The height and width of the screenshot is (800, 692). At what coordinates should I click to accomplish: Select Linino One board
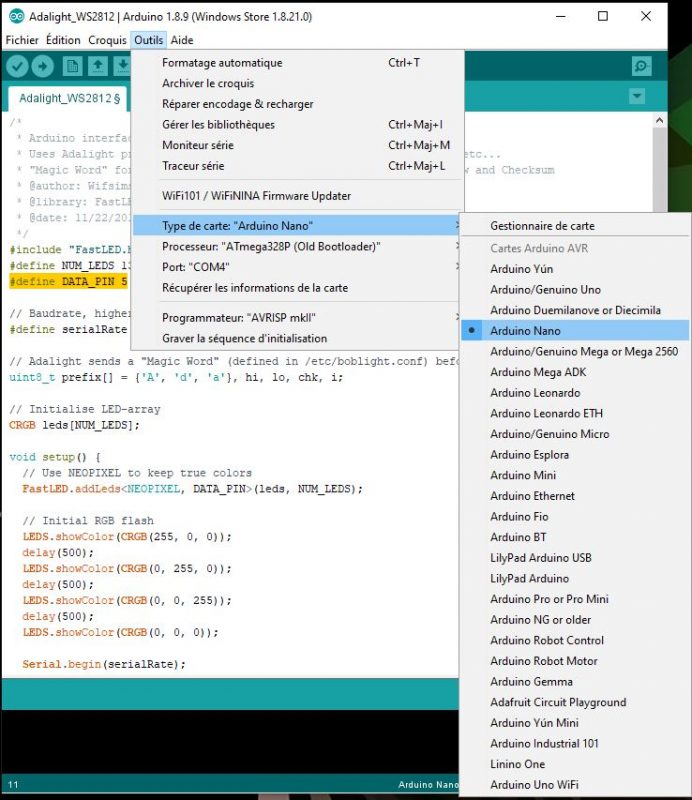(575, 764)
